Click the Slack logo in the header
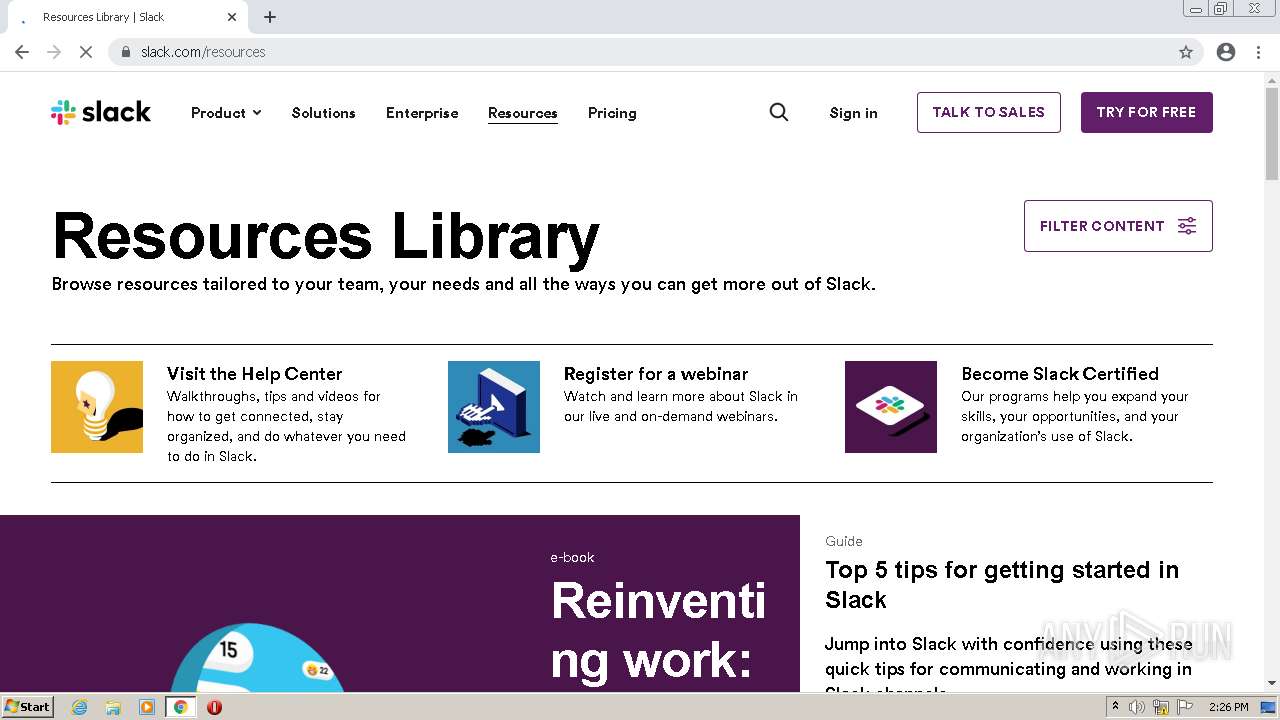The height and width of the screenshot is (720, 1280). pos(101,112)
